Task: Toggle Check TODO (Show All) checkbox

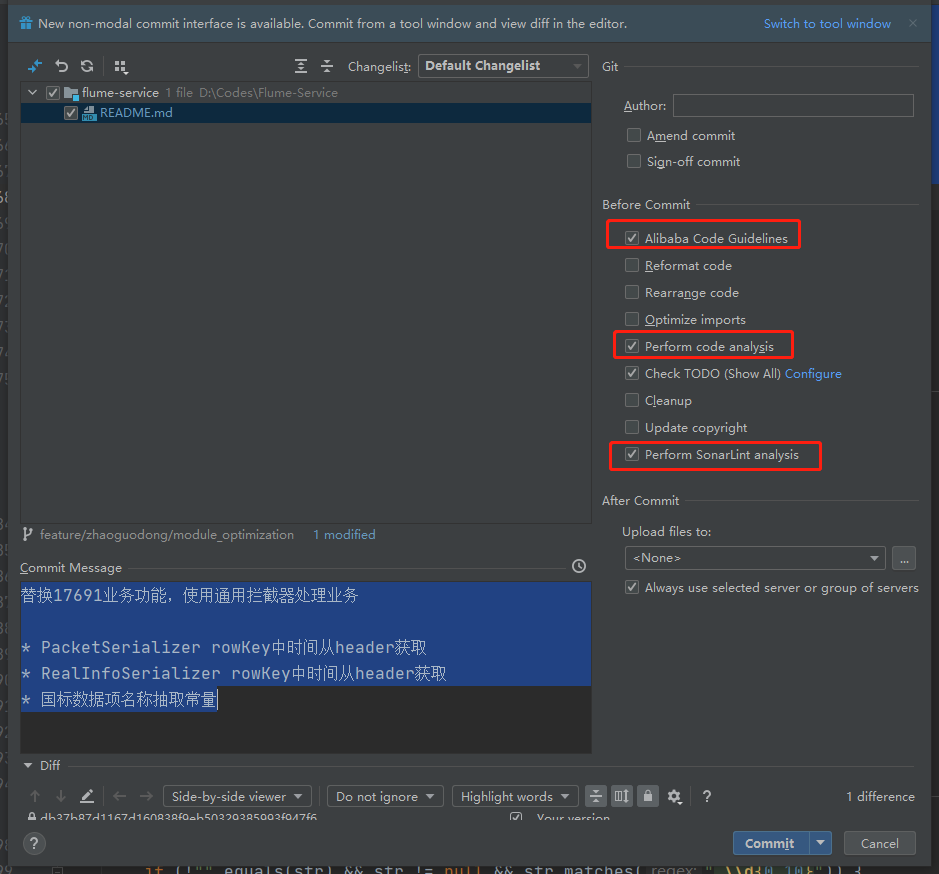Action: point(632,373)
